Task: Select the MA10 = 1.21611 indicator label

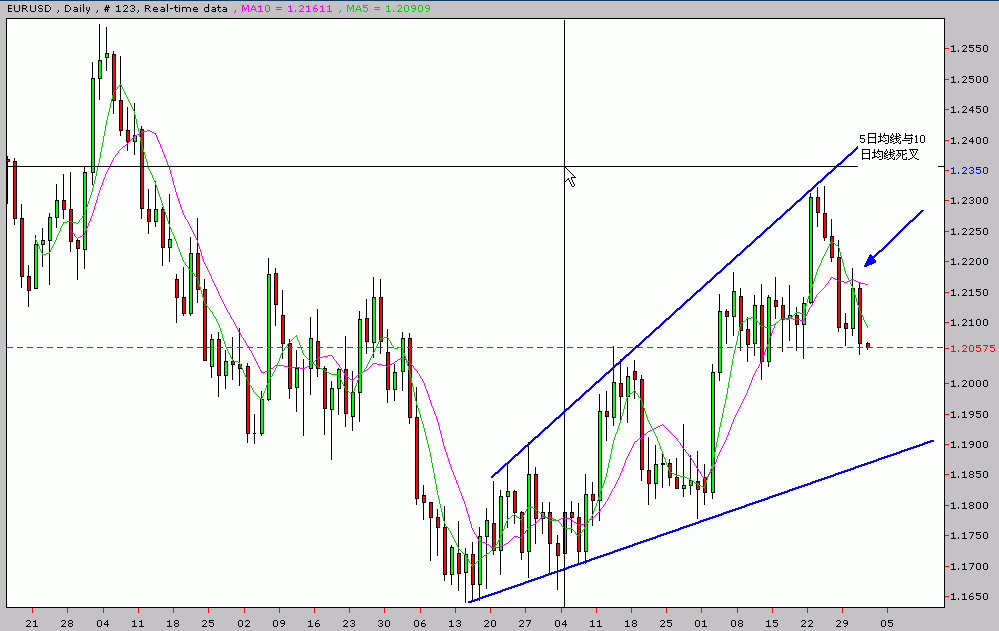Action: tap(287, 8)
